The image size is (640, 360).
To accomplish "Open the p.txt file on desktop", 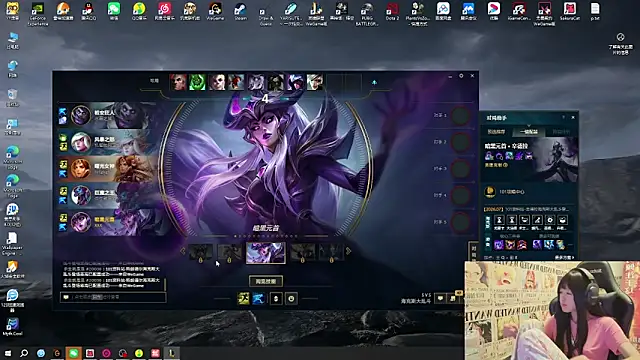I will [595, 12].
